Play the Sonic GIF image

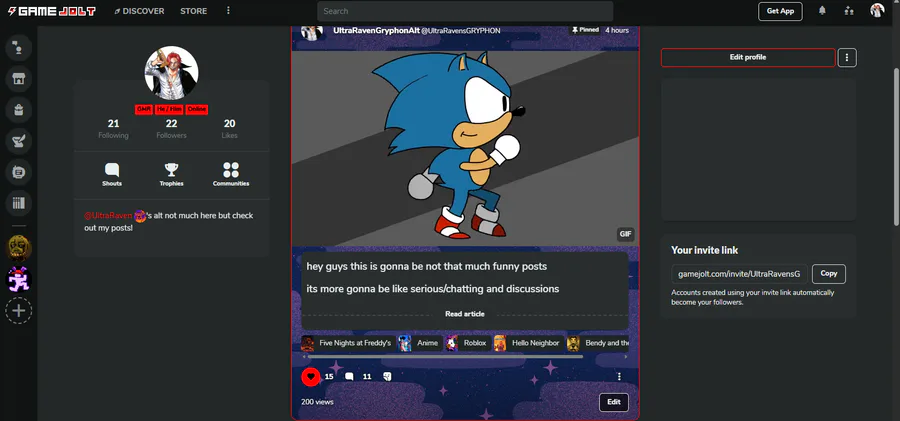465,148
